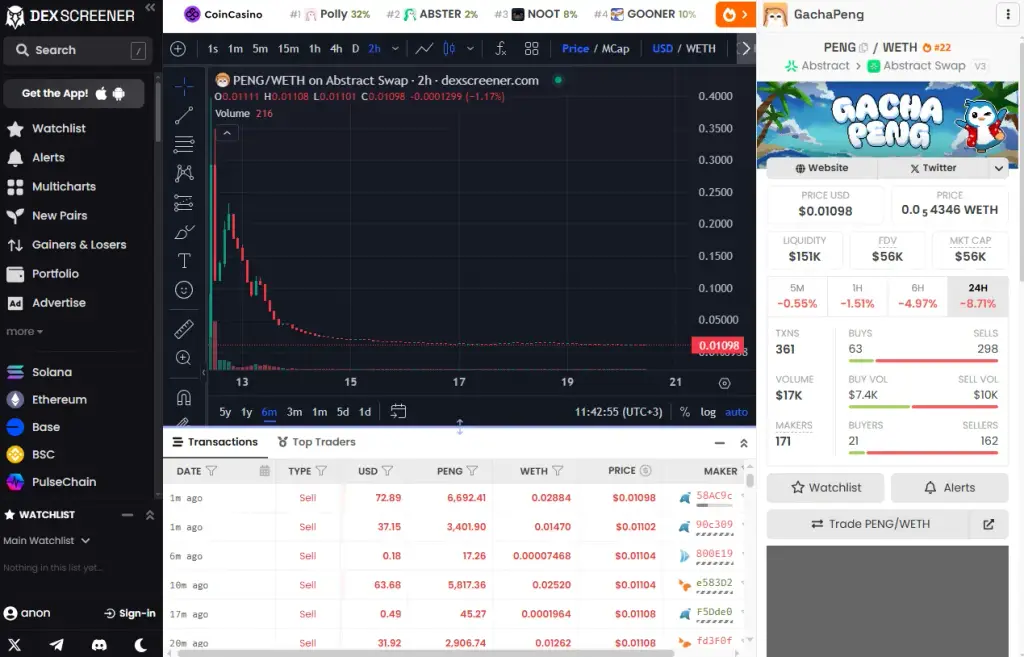Open the go-to-date calendar icon

(398, 411)
